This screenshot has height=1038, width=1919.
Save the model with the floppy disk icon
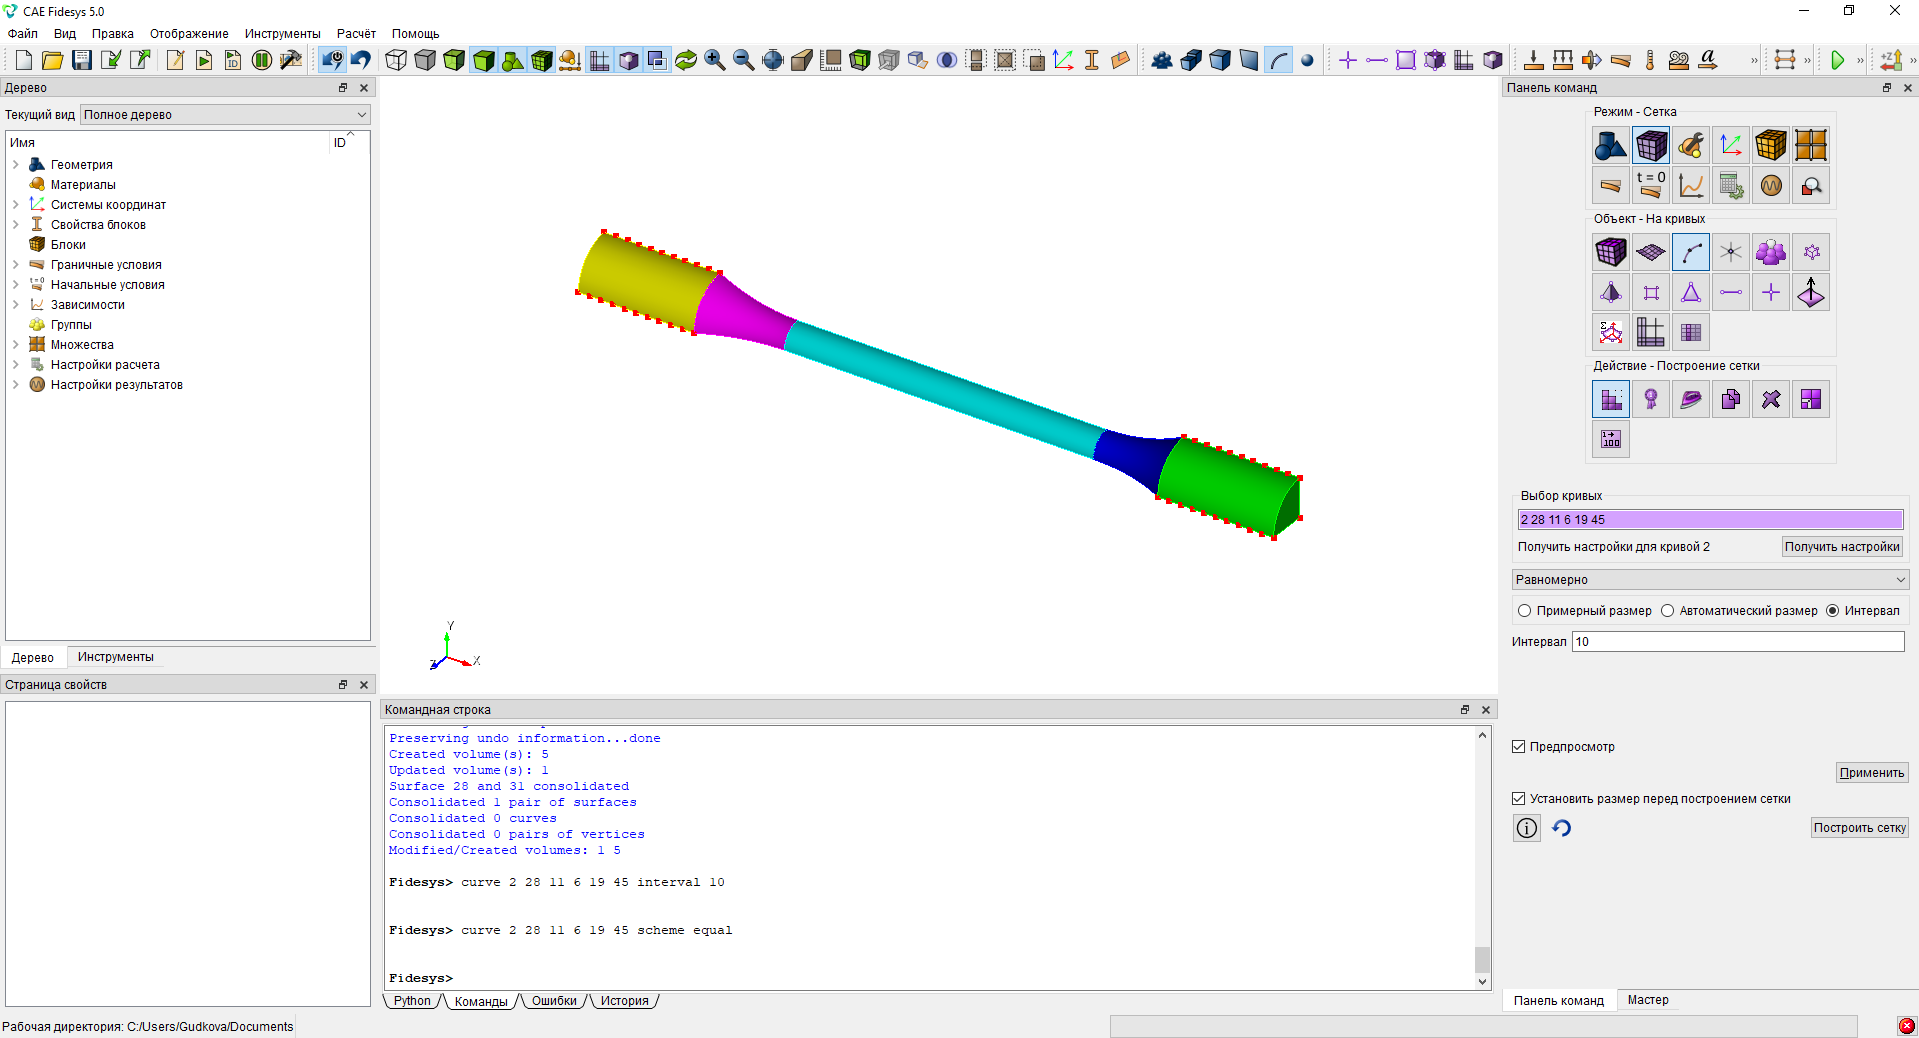[82, 60]
